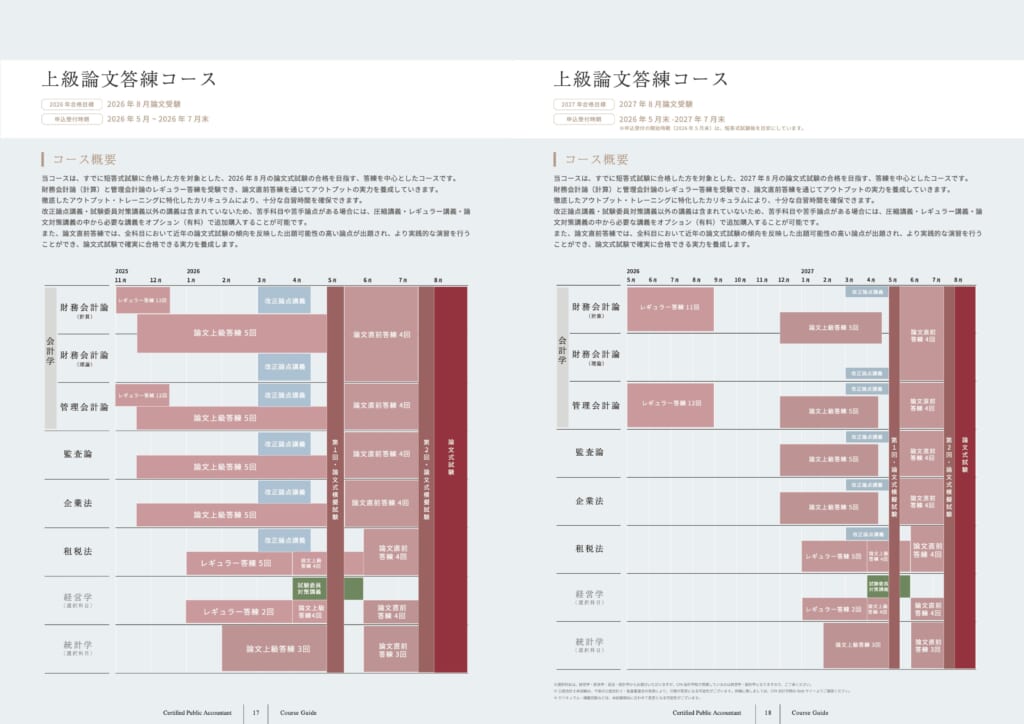Click the right page レギュラー答練 11回 block
This screenshot has width=1024, height=724.
[x=670, y=307]
